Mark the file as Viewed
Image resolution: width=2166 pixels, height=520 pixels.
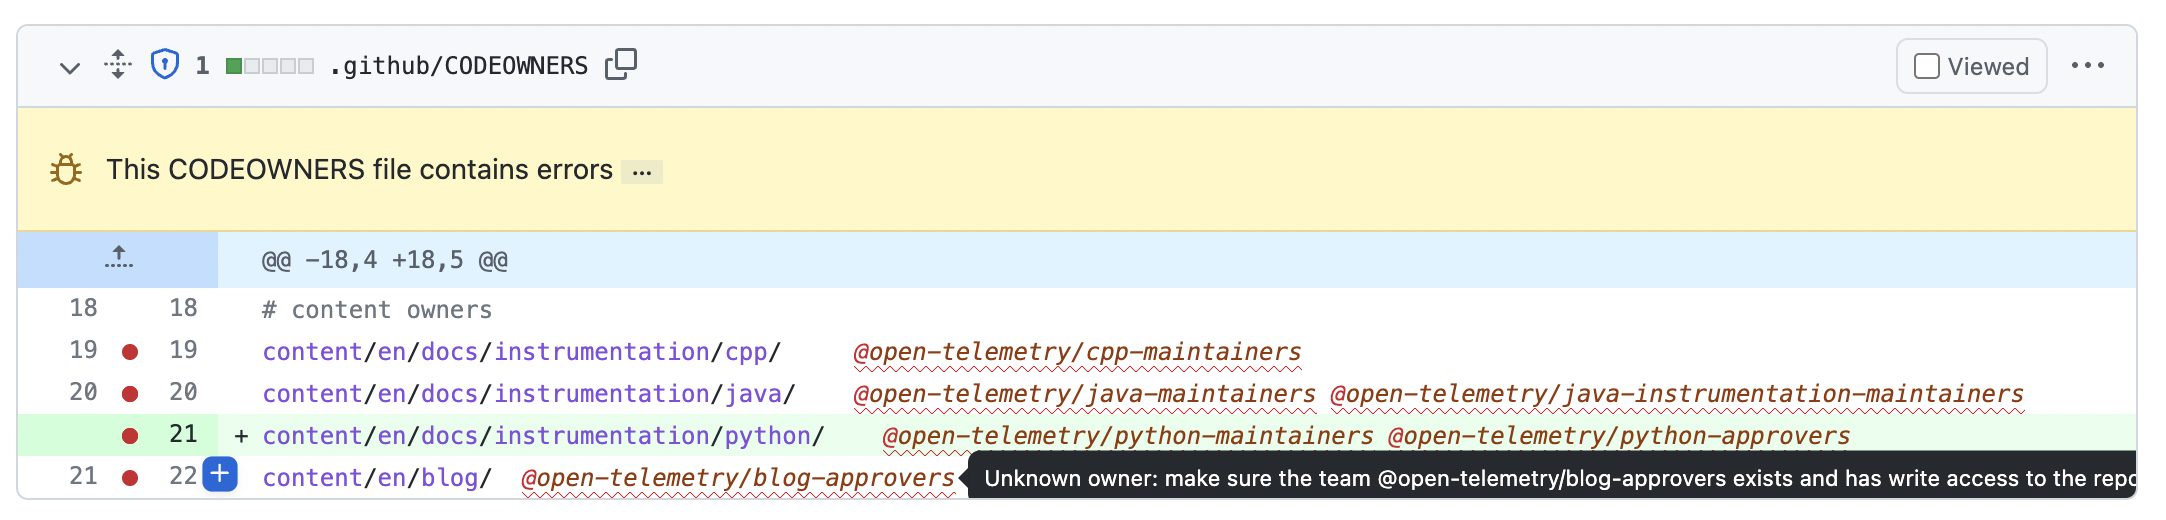[x=1971, y=66]
